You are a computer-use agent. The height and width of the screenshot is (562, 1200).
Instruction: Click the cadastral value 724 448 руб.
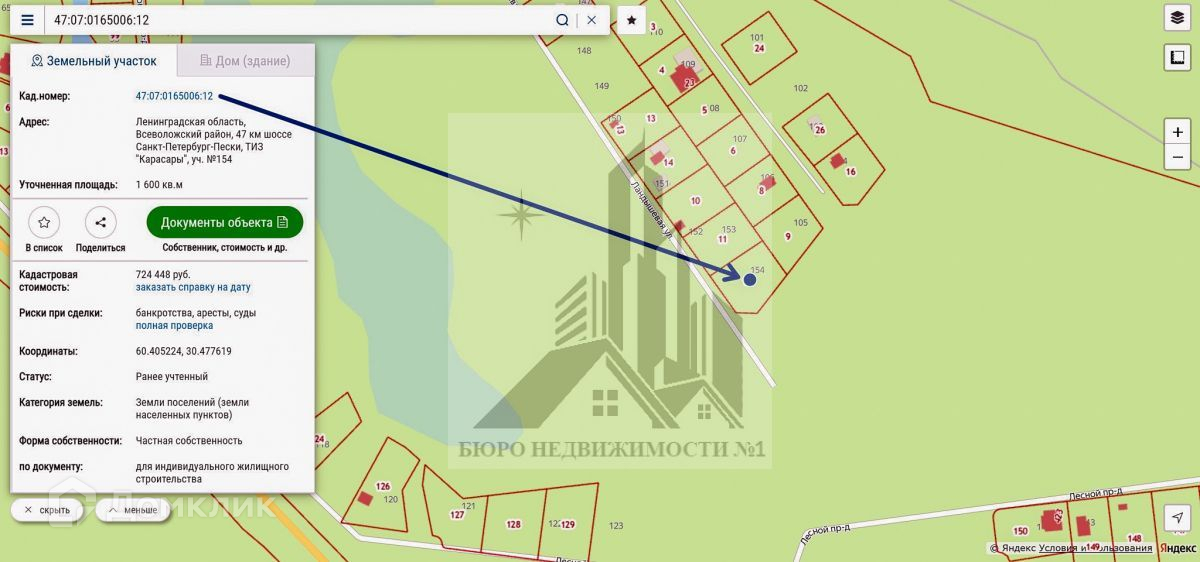(163, 274)
